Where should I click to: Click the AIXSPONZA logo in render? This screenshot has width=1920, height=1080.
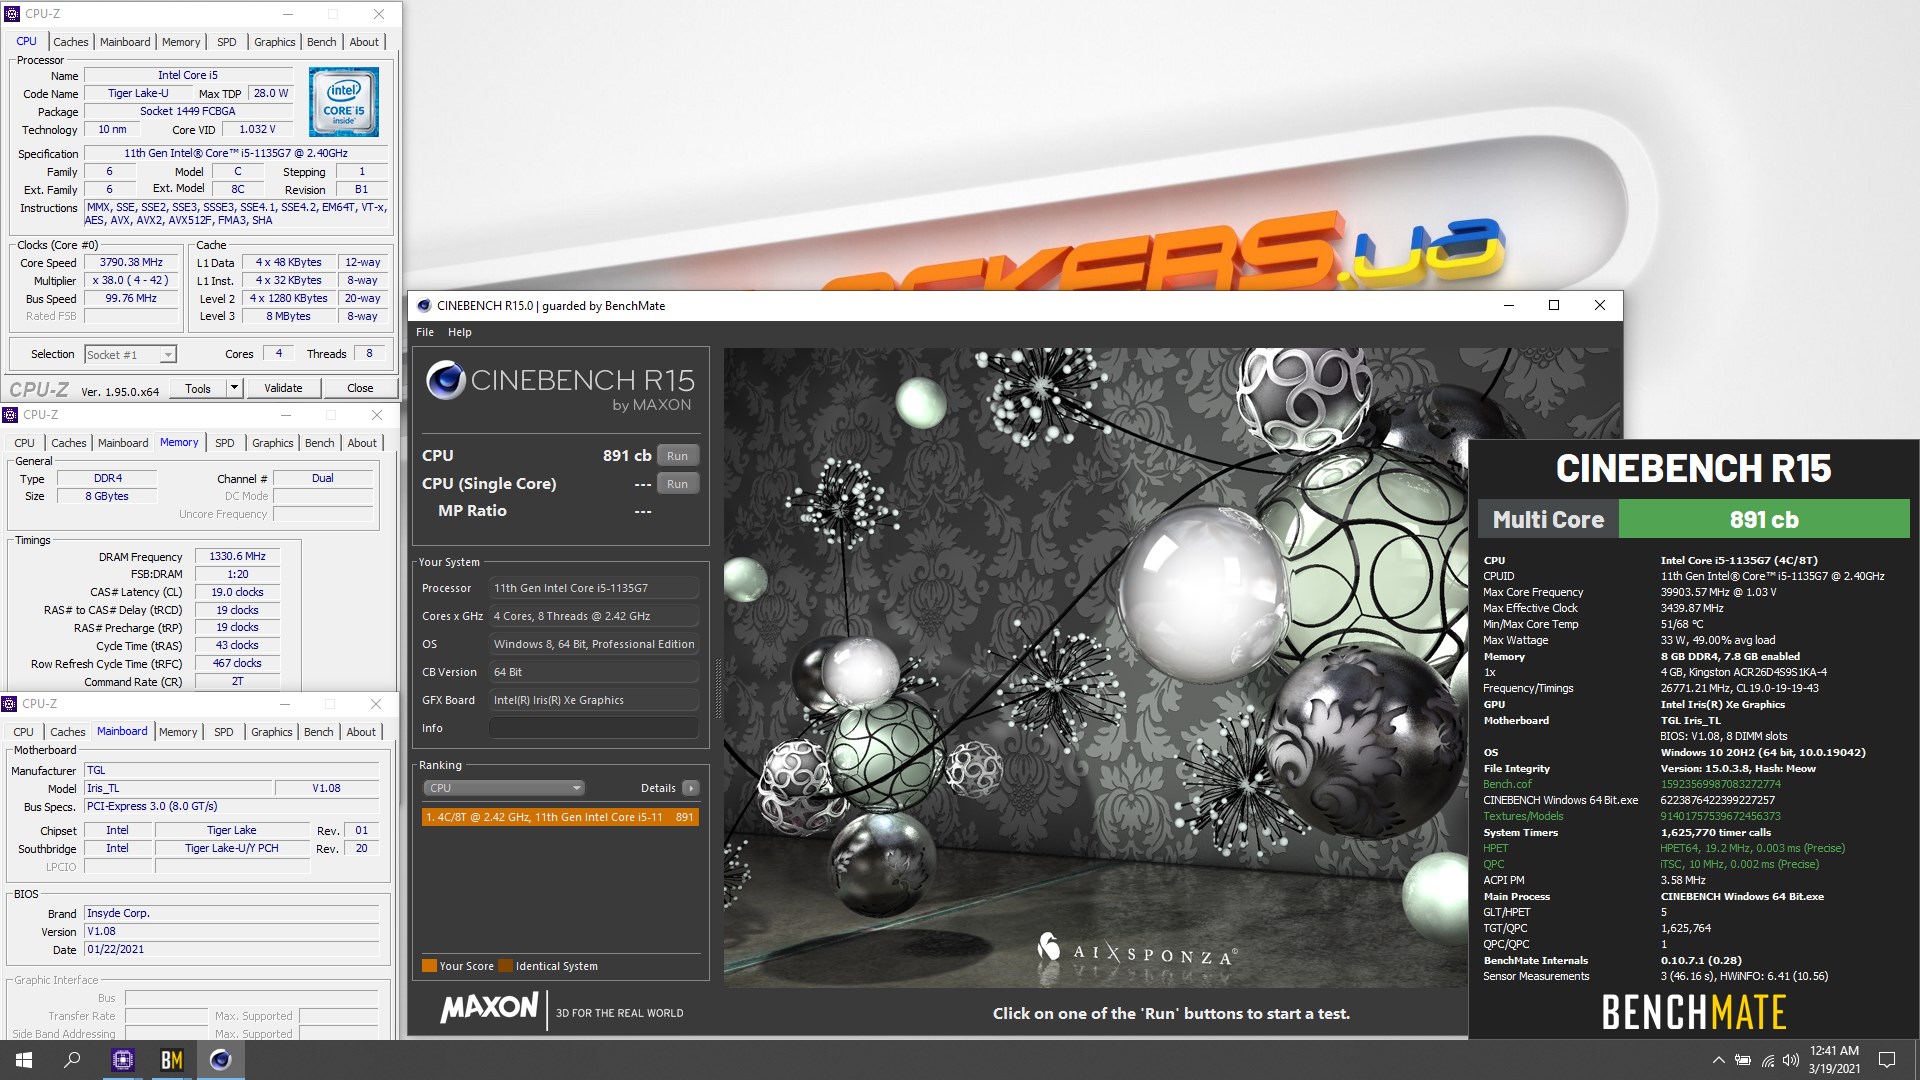[x=1138, y=950]
